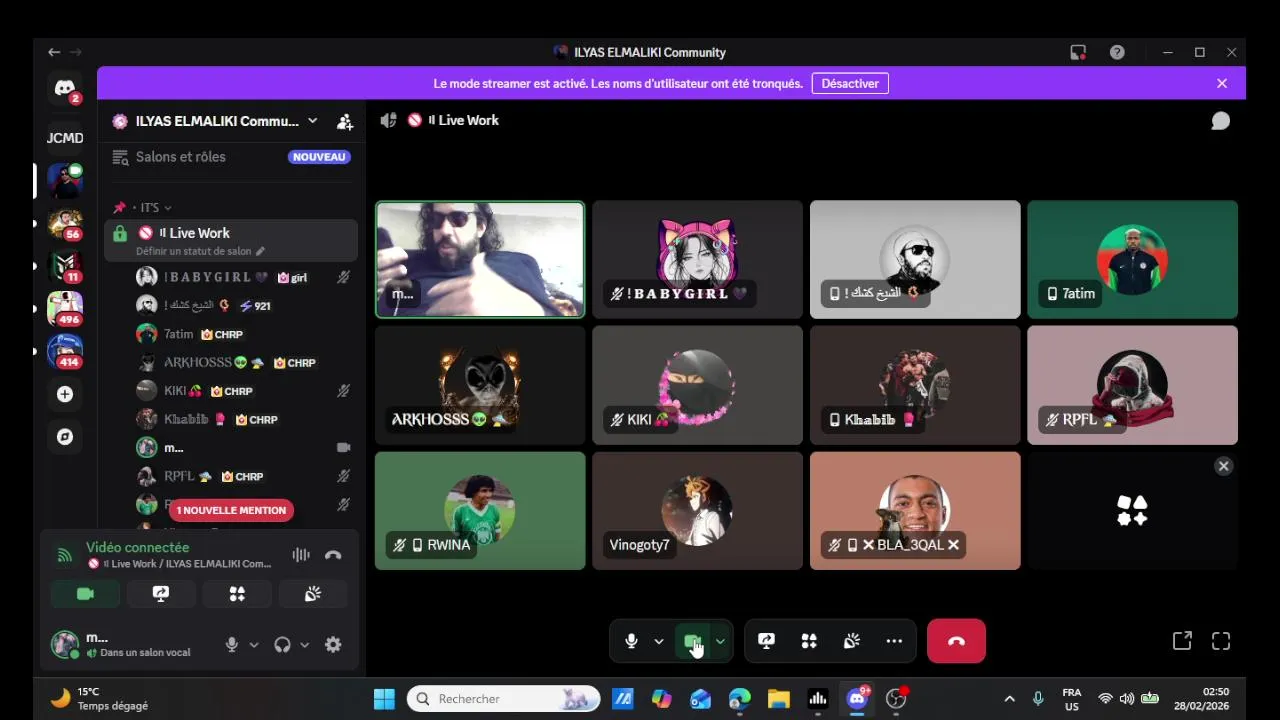1280x720 pixels.
Task: Close the activities tile with its X
Action: pyautogui.click(x=1223, y=466)
